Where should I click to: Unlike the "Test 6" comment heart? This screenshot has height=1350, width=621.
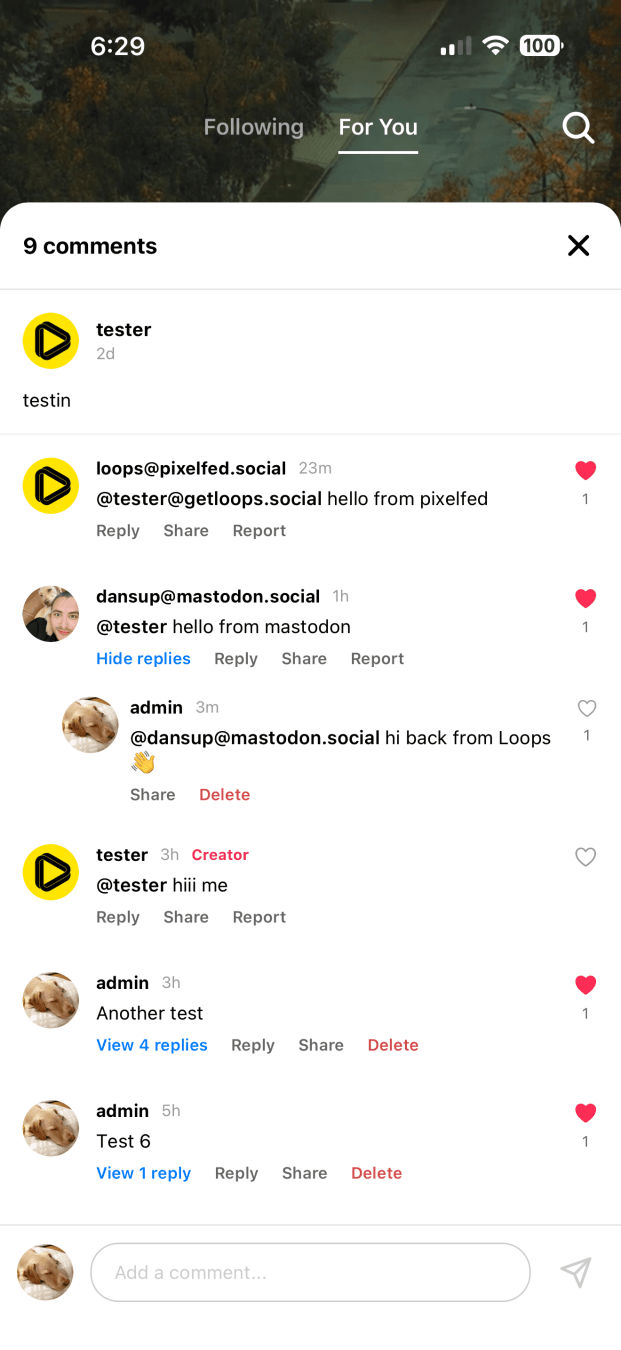(586, 1113)
